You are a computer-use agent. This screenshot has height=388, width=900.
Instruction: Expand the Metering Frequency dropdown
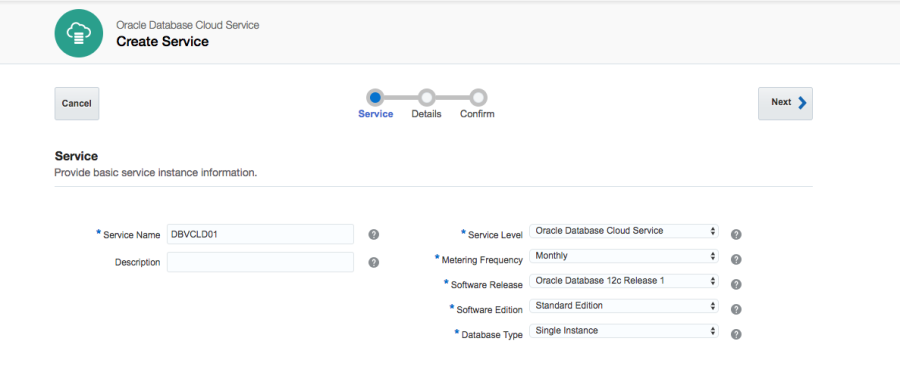(624, 256)
